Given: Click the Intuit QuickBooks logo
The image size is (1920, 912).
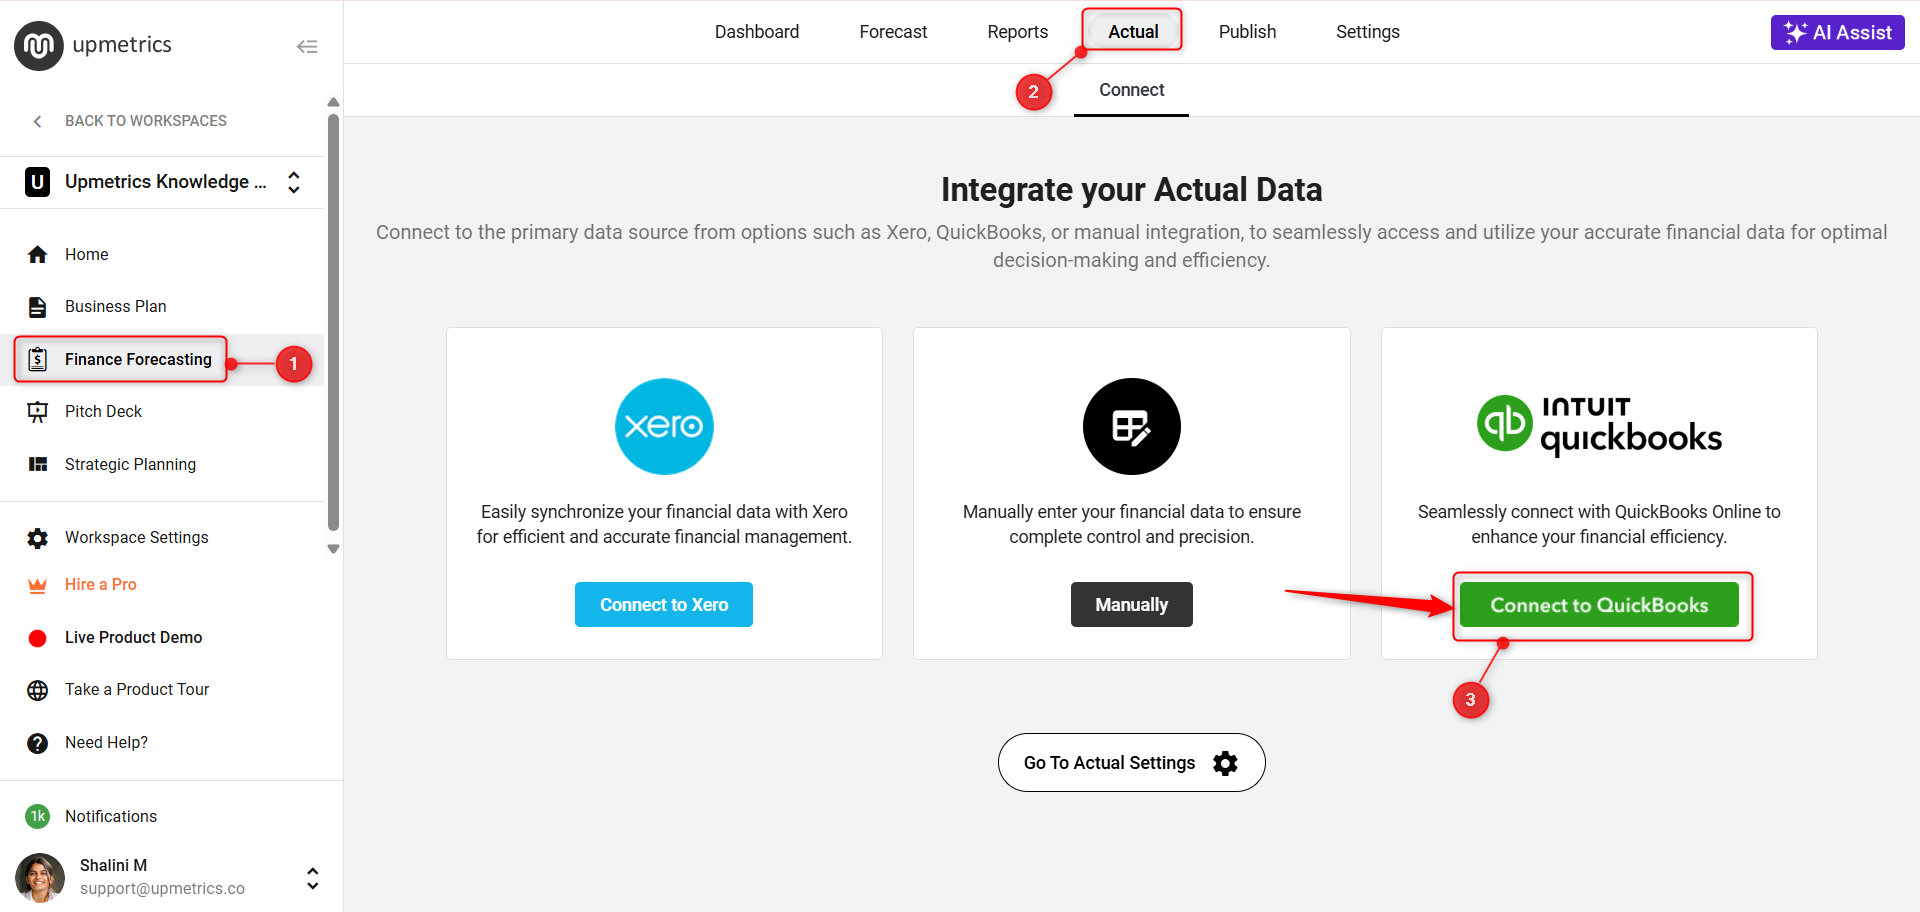Looking at the screenshot, I should pos(1599,426).
